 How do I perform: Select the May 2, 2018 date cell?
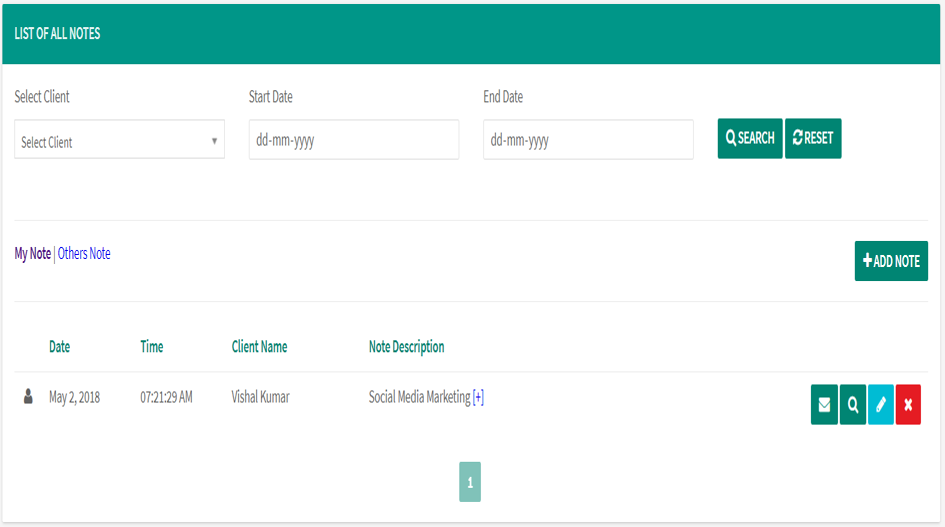click(x=74, y=397)
